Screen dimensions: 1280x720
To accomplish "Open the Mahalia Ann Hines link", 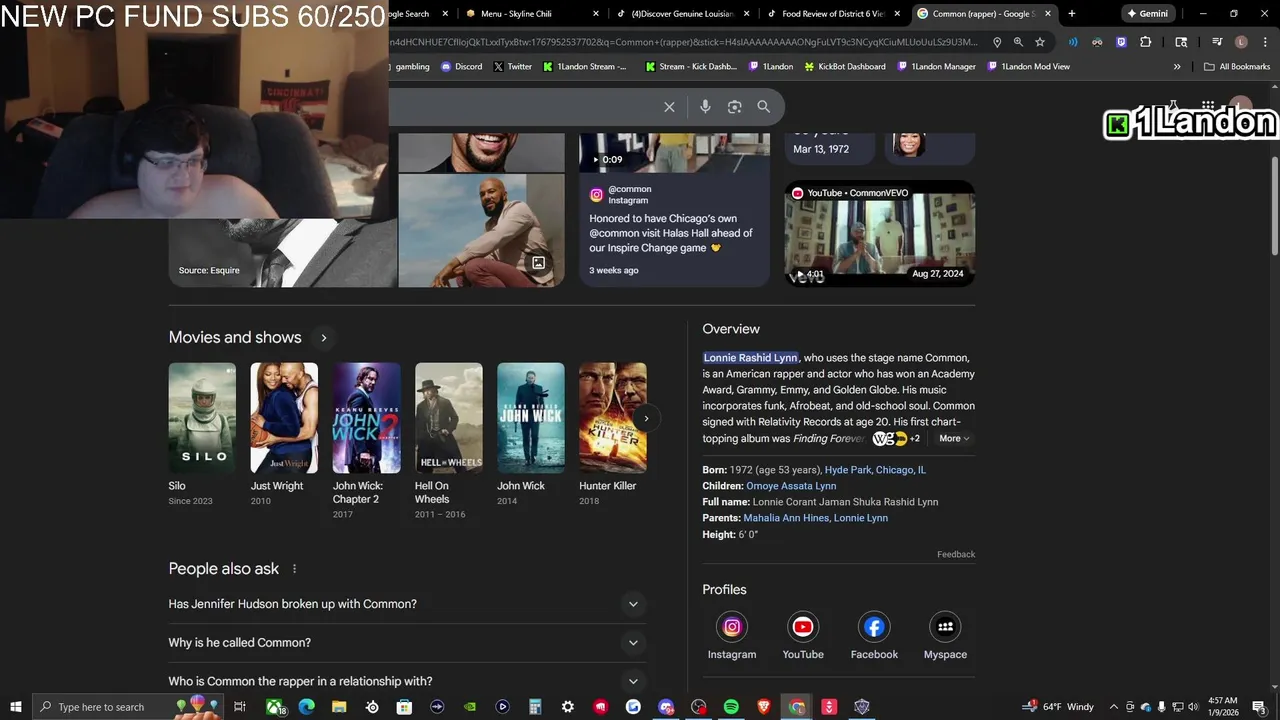I will (786, 518).
